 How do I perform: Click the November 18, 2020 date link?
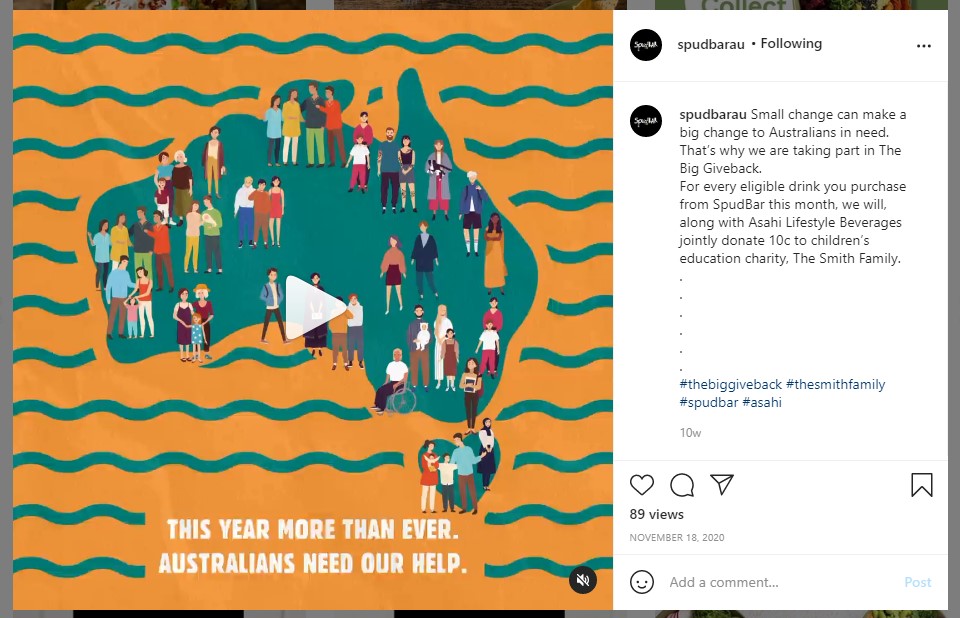[x=677, y=537]
